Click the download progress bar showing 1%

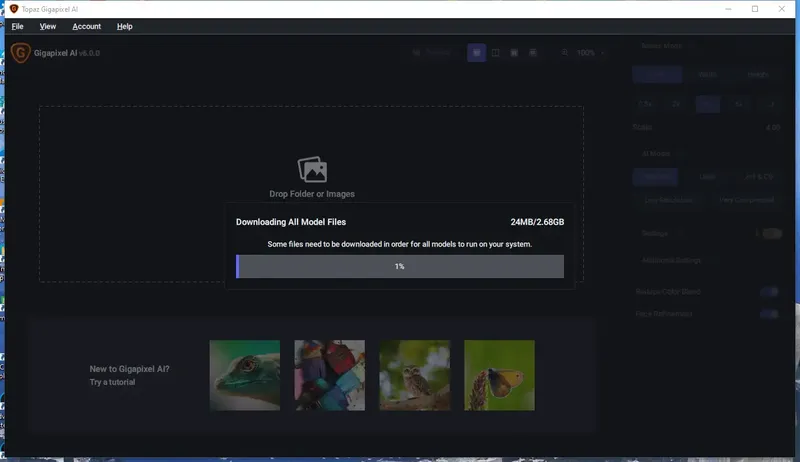click(400, 266)
